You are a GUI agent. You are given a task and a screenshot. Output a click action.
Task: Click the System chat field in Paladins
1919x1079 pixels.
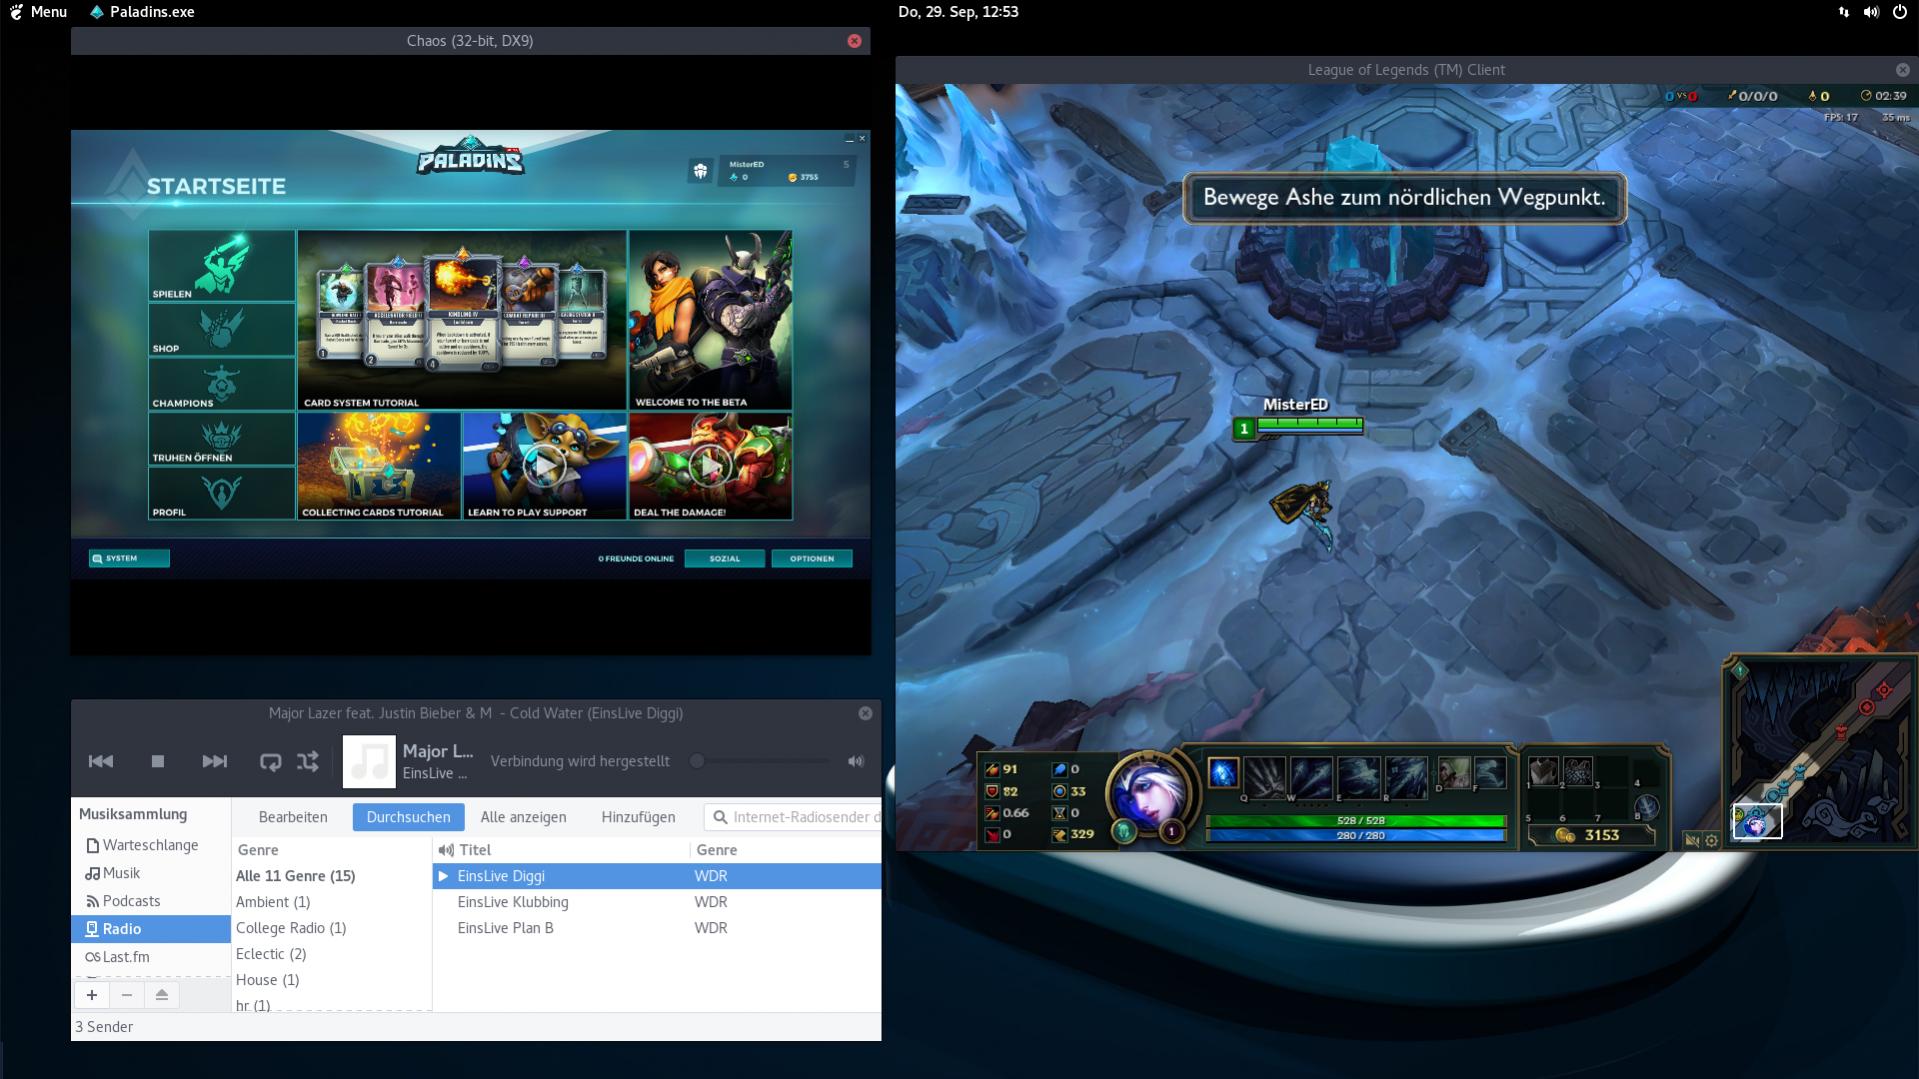(x=129, y=558)
